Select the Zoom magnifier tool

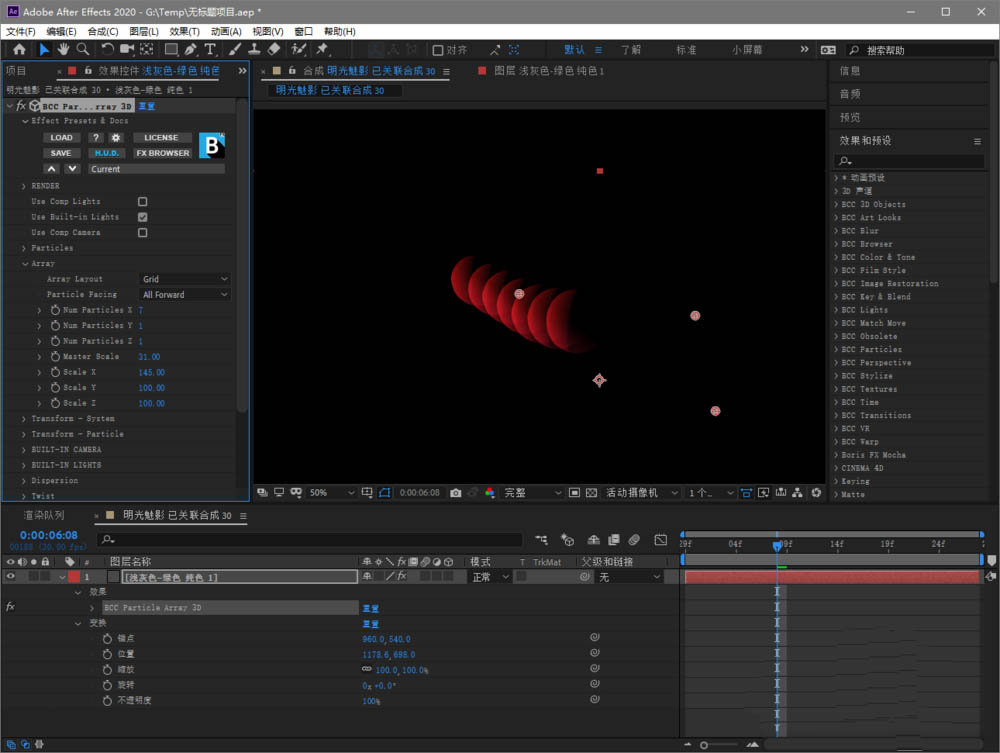pos(83,49)
